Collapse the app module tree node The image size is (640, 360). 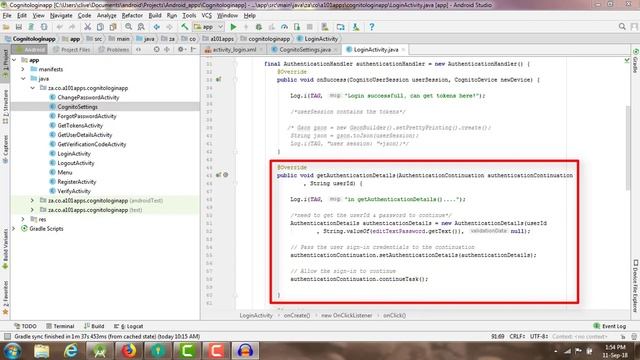[x=15, y=60]
